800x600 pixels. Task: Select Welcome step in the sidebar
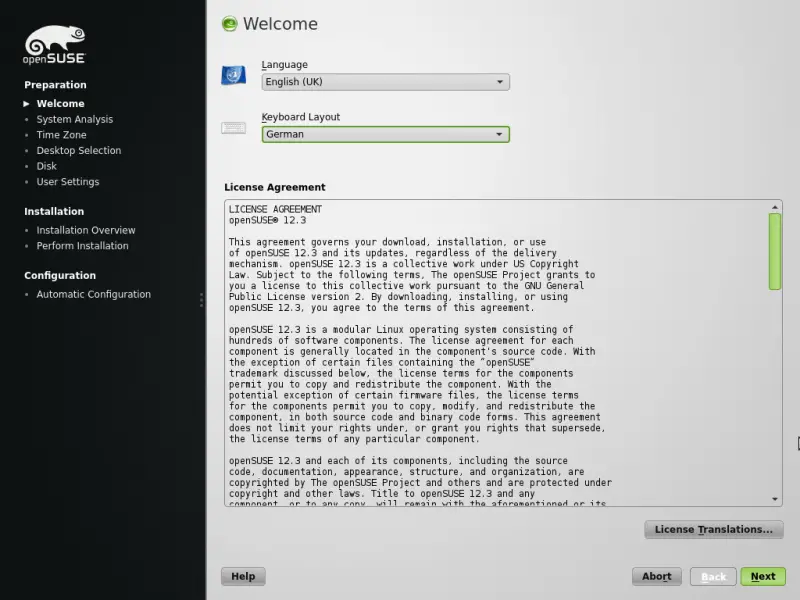click(60, 104)
